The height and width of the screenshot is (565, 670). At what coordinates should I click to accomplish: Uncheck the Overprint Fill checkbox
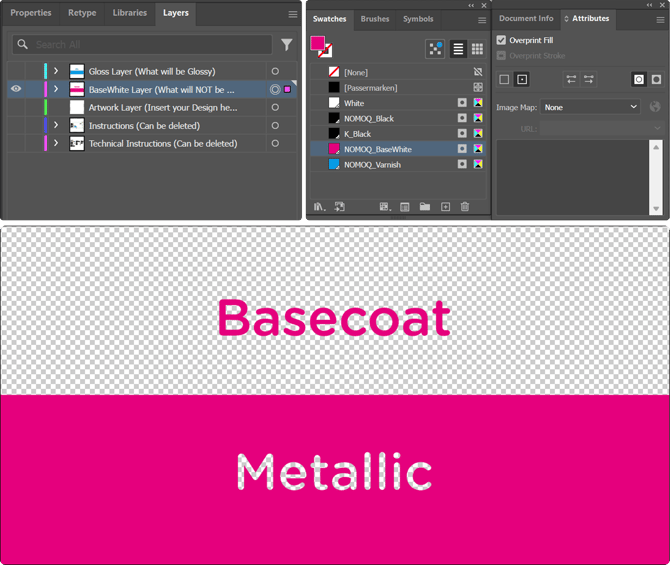[502, 40]
